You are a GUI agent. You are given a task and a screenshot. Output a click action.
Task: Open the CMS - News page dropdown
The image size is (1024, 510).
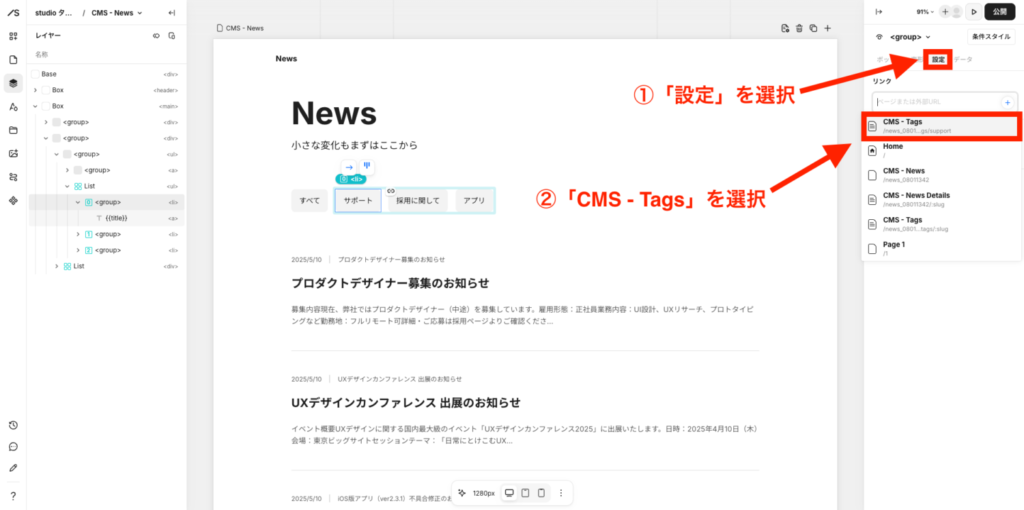point(117,13)
